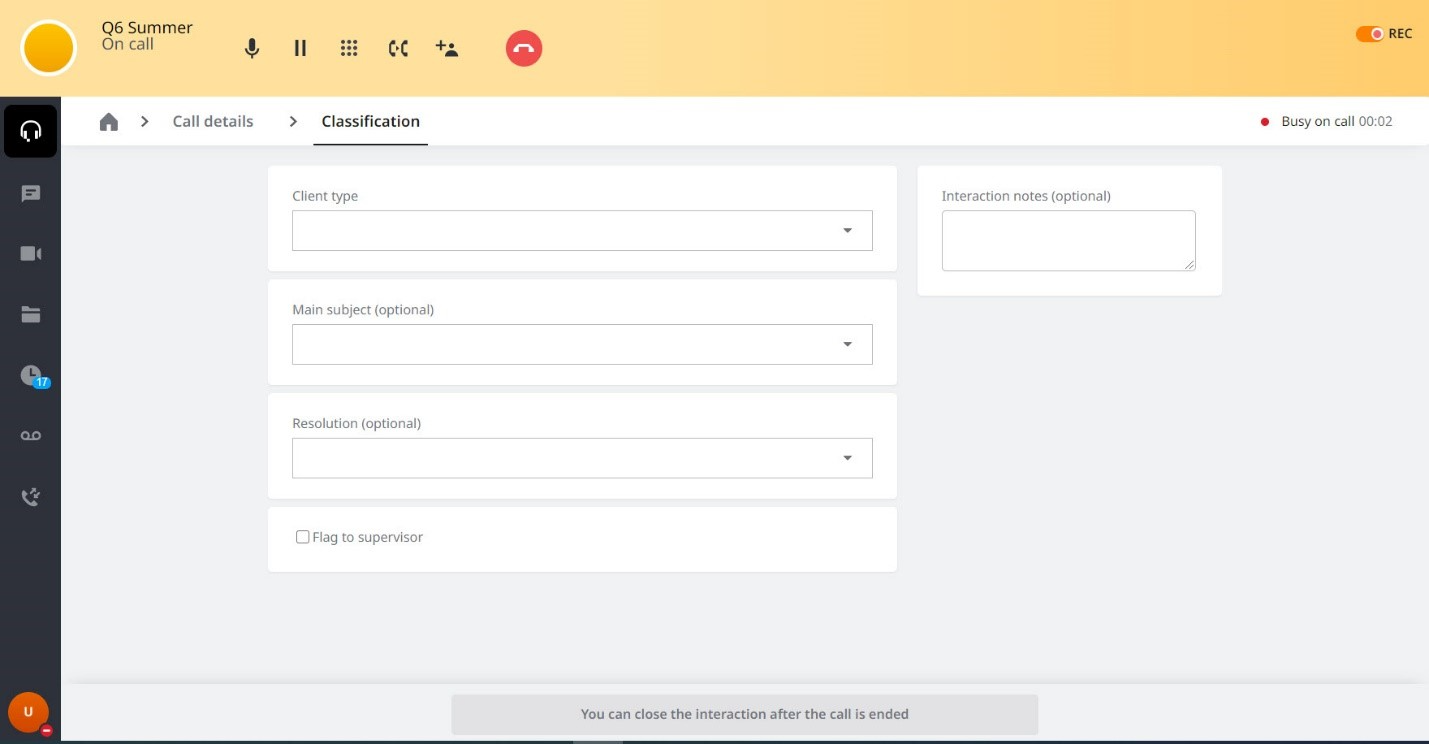Open the Main subject dropdown

tap(582, 344)
